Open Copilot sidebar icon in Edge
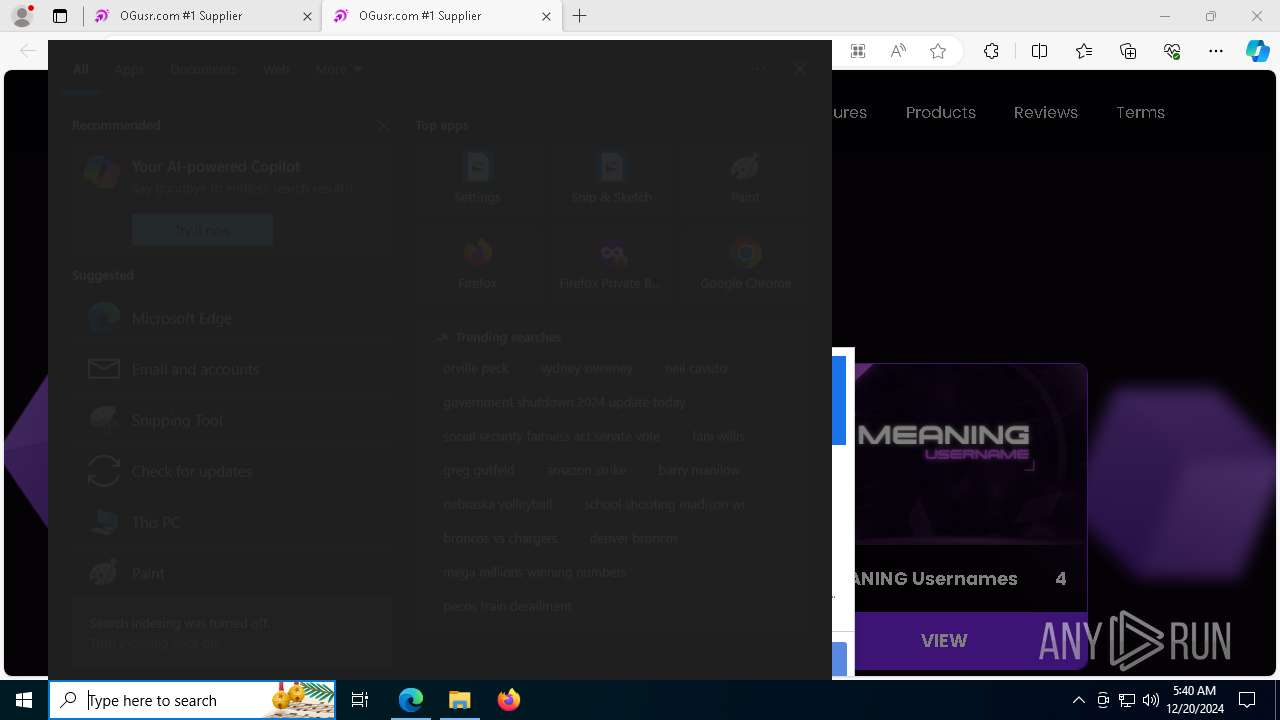 point(1257,51)
